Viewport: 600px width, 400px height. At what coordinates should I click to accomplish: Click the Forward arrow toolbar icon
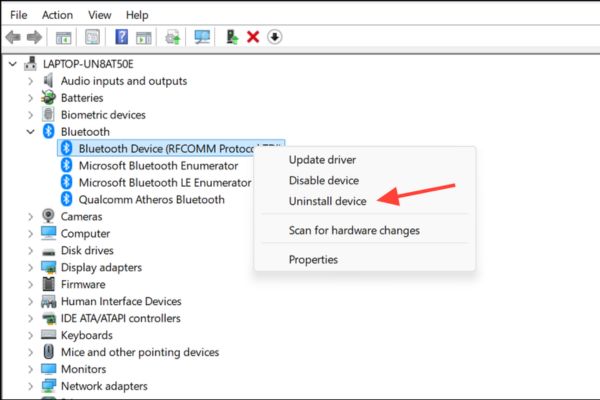[34, 37]
